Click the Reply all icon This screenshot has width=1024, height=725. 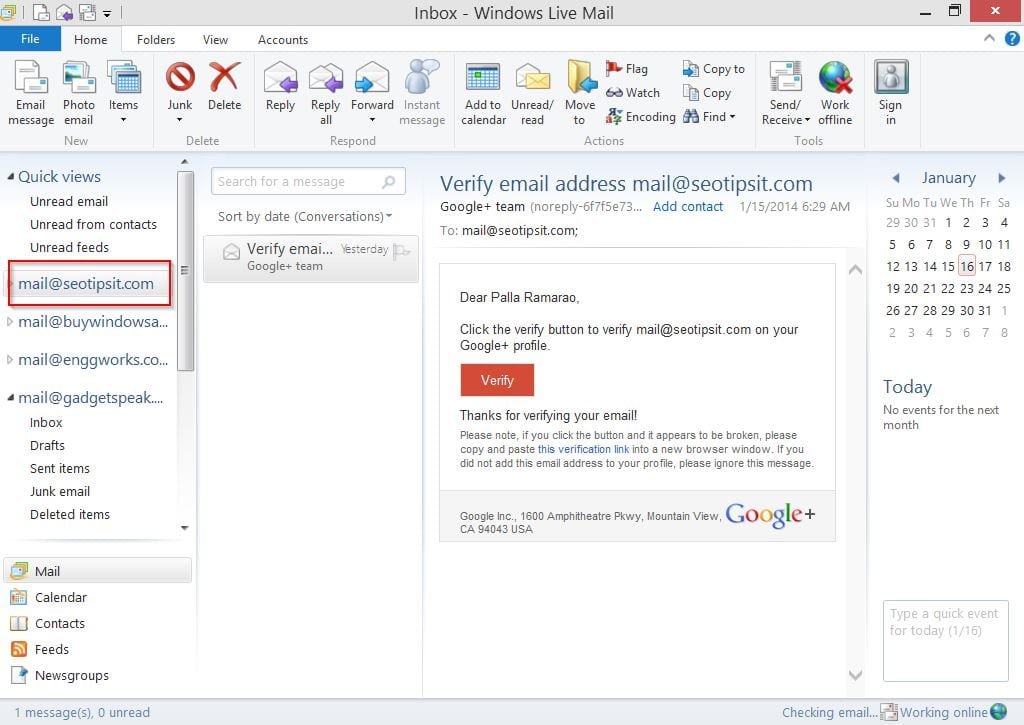point(325,78)
